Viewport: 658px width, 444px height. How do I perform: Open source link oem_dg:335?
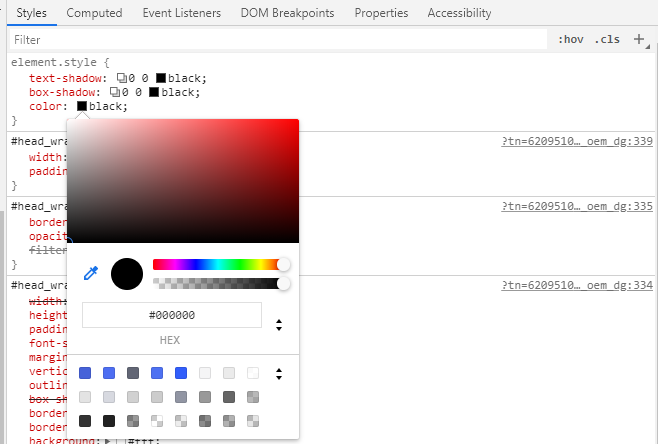pyautogui.click(x=577, y=206)
